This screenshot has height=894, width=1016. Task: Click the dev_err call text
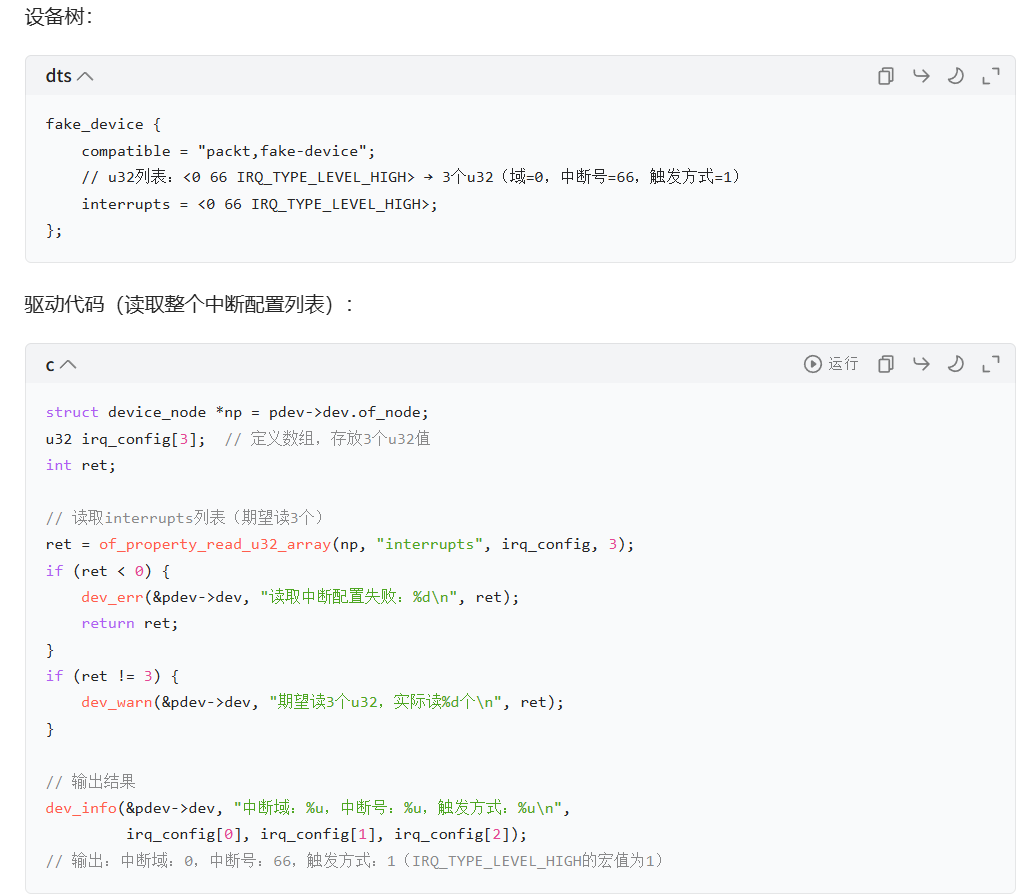tap(112, 597)
